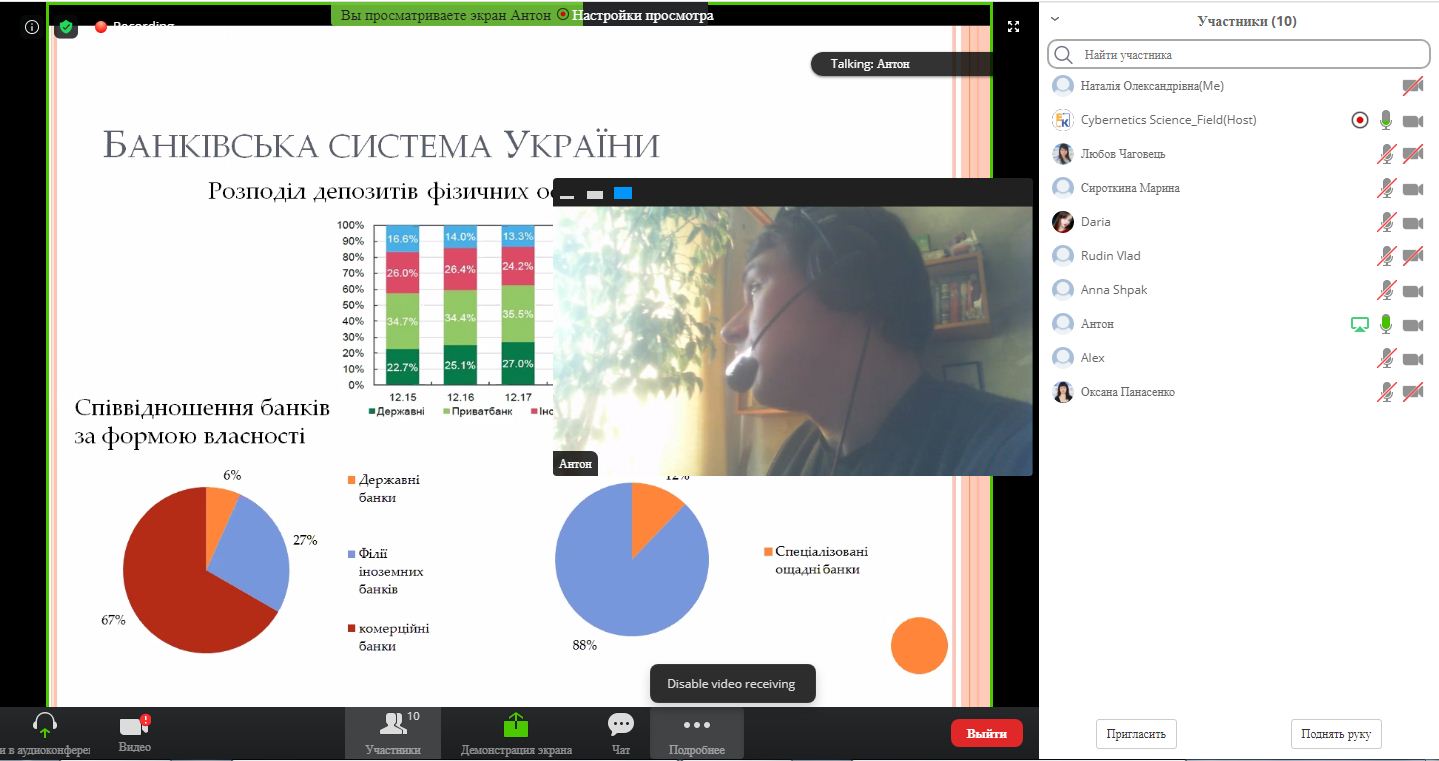Toggle muted microphone of Alex
The image size is (1439, 761).
[x=1386, y=358]
